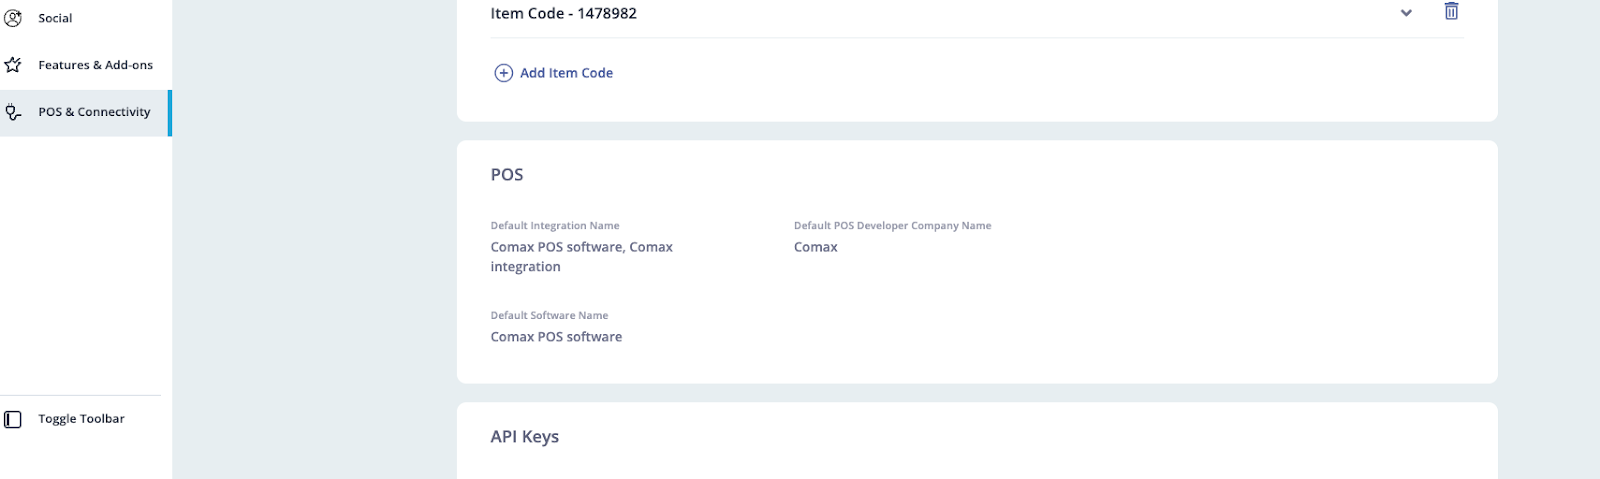The image size is (1600, 479).
Task: Select POS & Connectivity in sidebar
Action: click(x=85, y=112)
